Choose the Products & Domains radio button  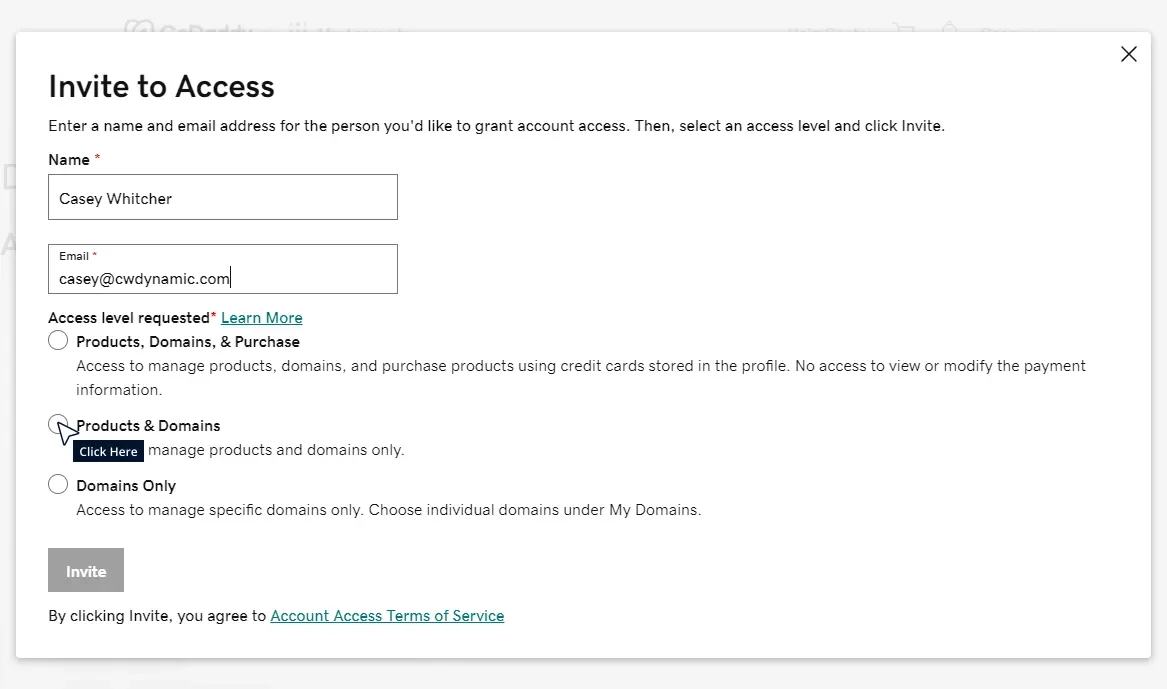(58, 425)
